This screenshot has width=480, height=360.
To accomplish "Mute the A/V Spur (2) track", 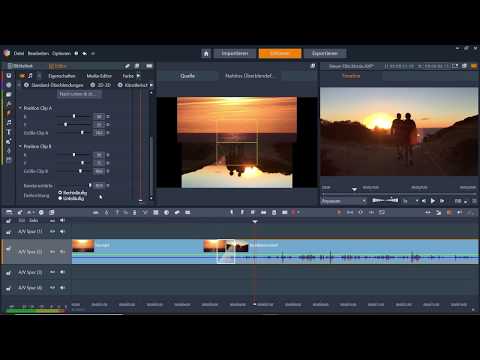I will tap(62, 252).
